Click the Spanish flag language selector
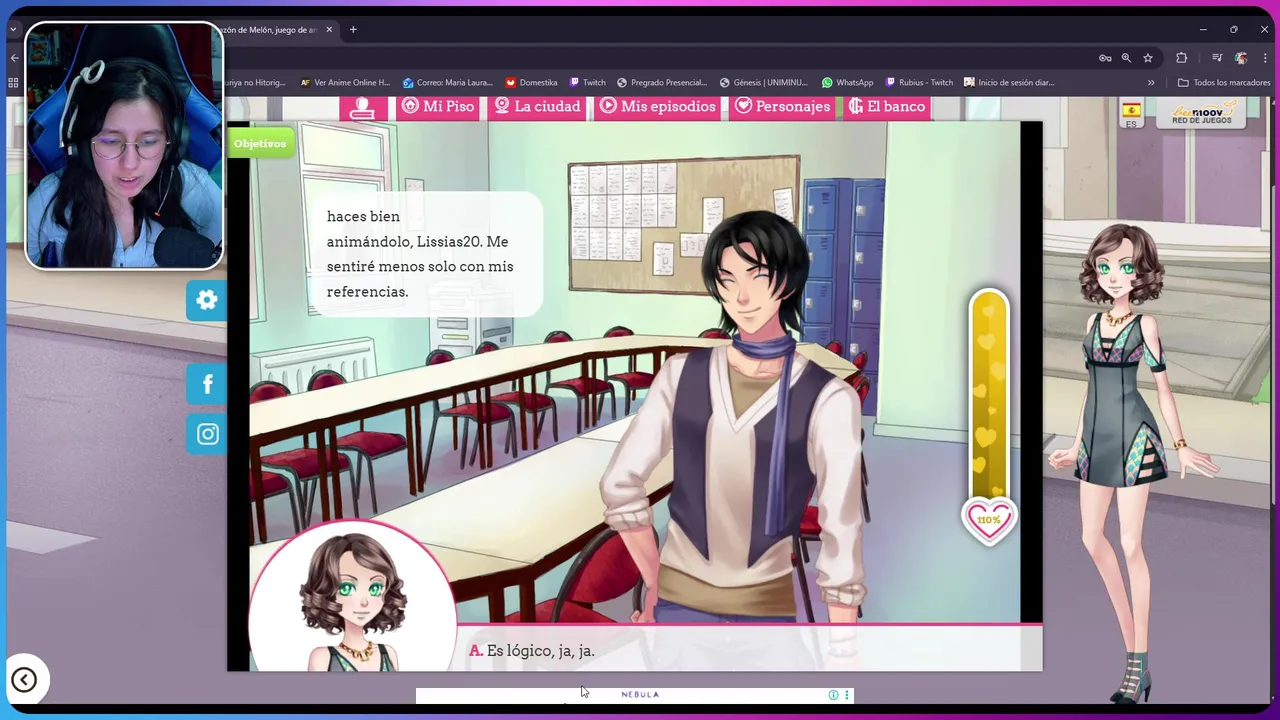 point(1131,113)
